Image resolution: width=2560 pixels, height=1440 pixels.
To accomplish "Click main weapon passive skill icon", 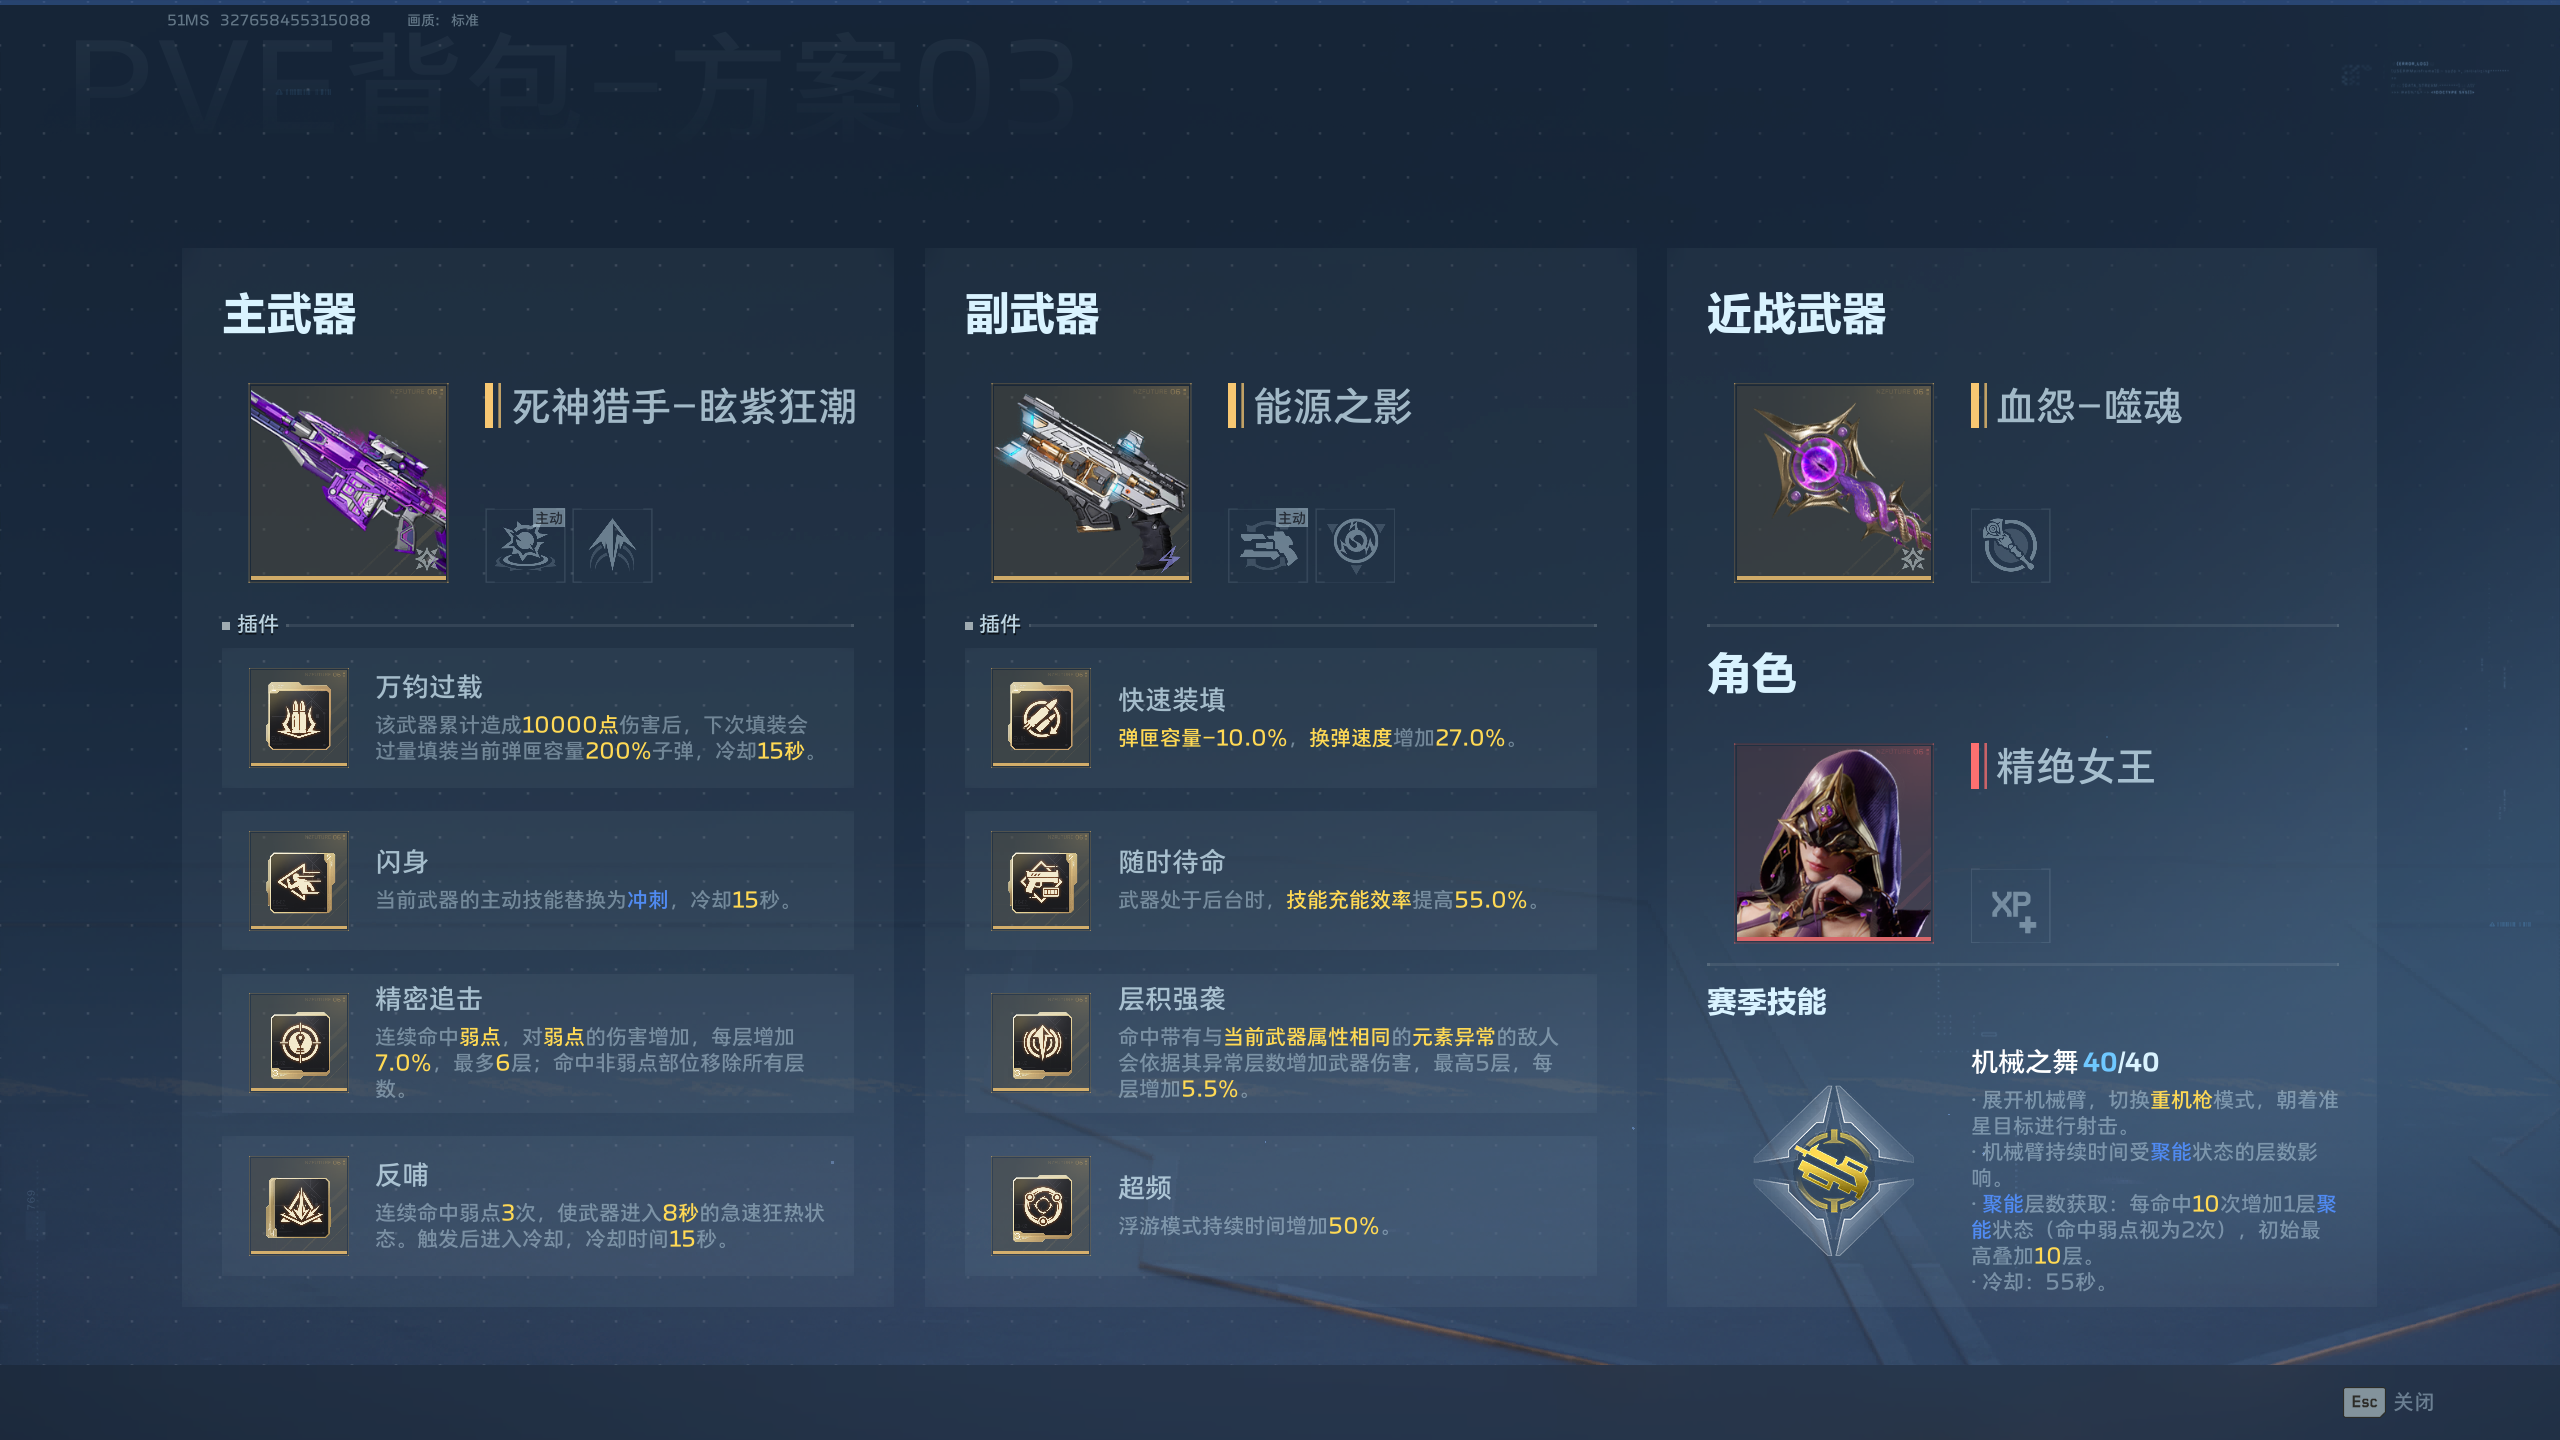I will click(x=612, y=545).
